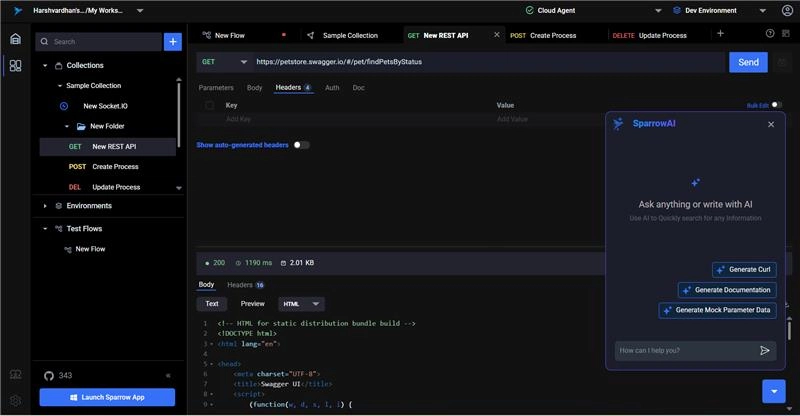Open the Auth tab
800x416 pixels.
tap(332, 88)
